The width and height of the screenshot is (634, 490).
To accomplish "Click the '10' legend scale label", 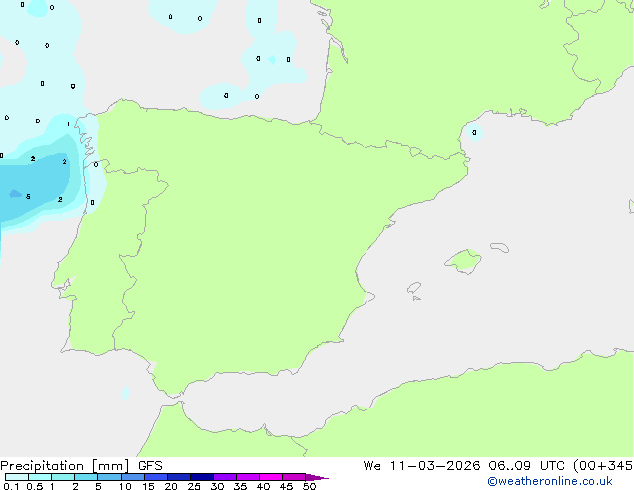I will click(x=125, y=486).
